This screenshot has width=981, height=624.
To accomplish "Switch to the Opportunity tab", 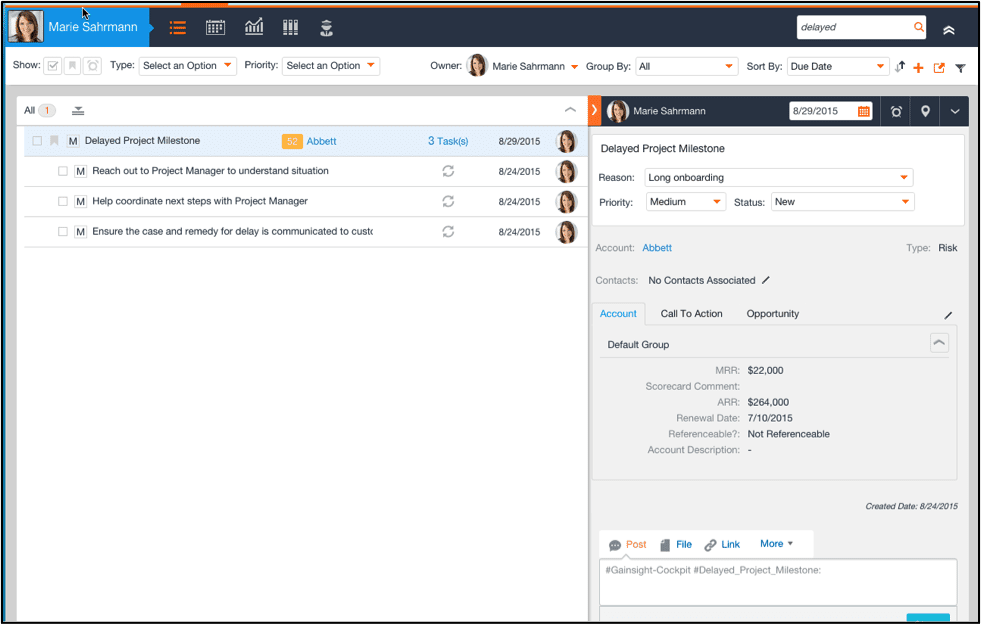I will click(772, 314).
